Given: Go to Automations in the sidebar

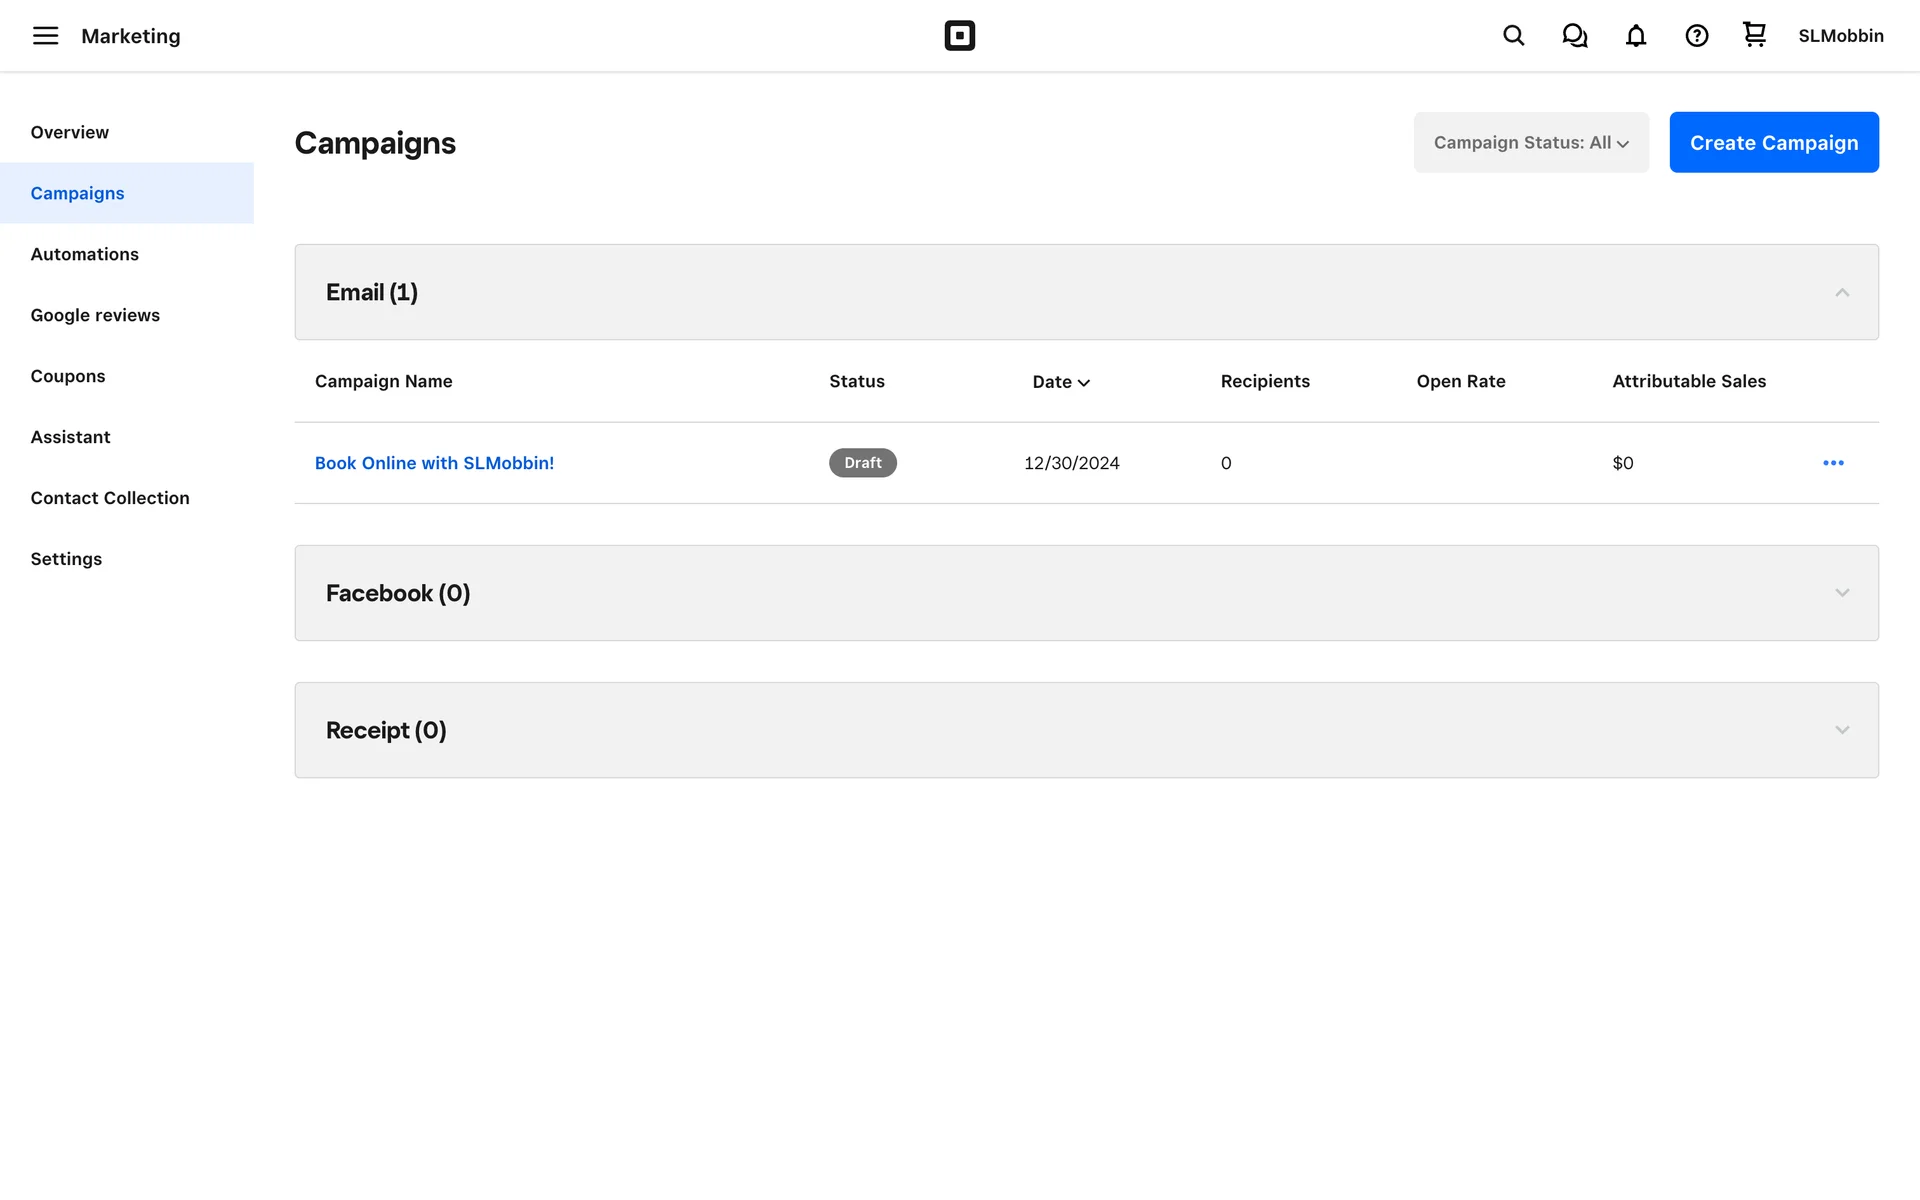Looking at the screenshot, I should 85,254.
